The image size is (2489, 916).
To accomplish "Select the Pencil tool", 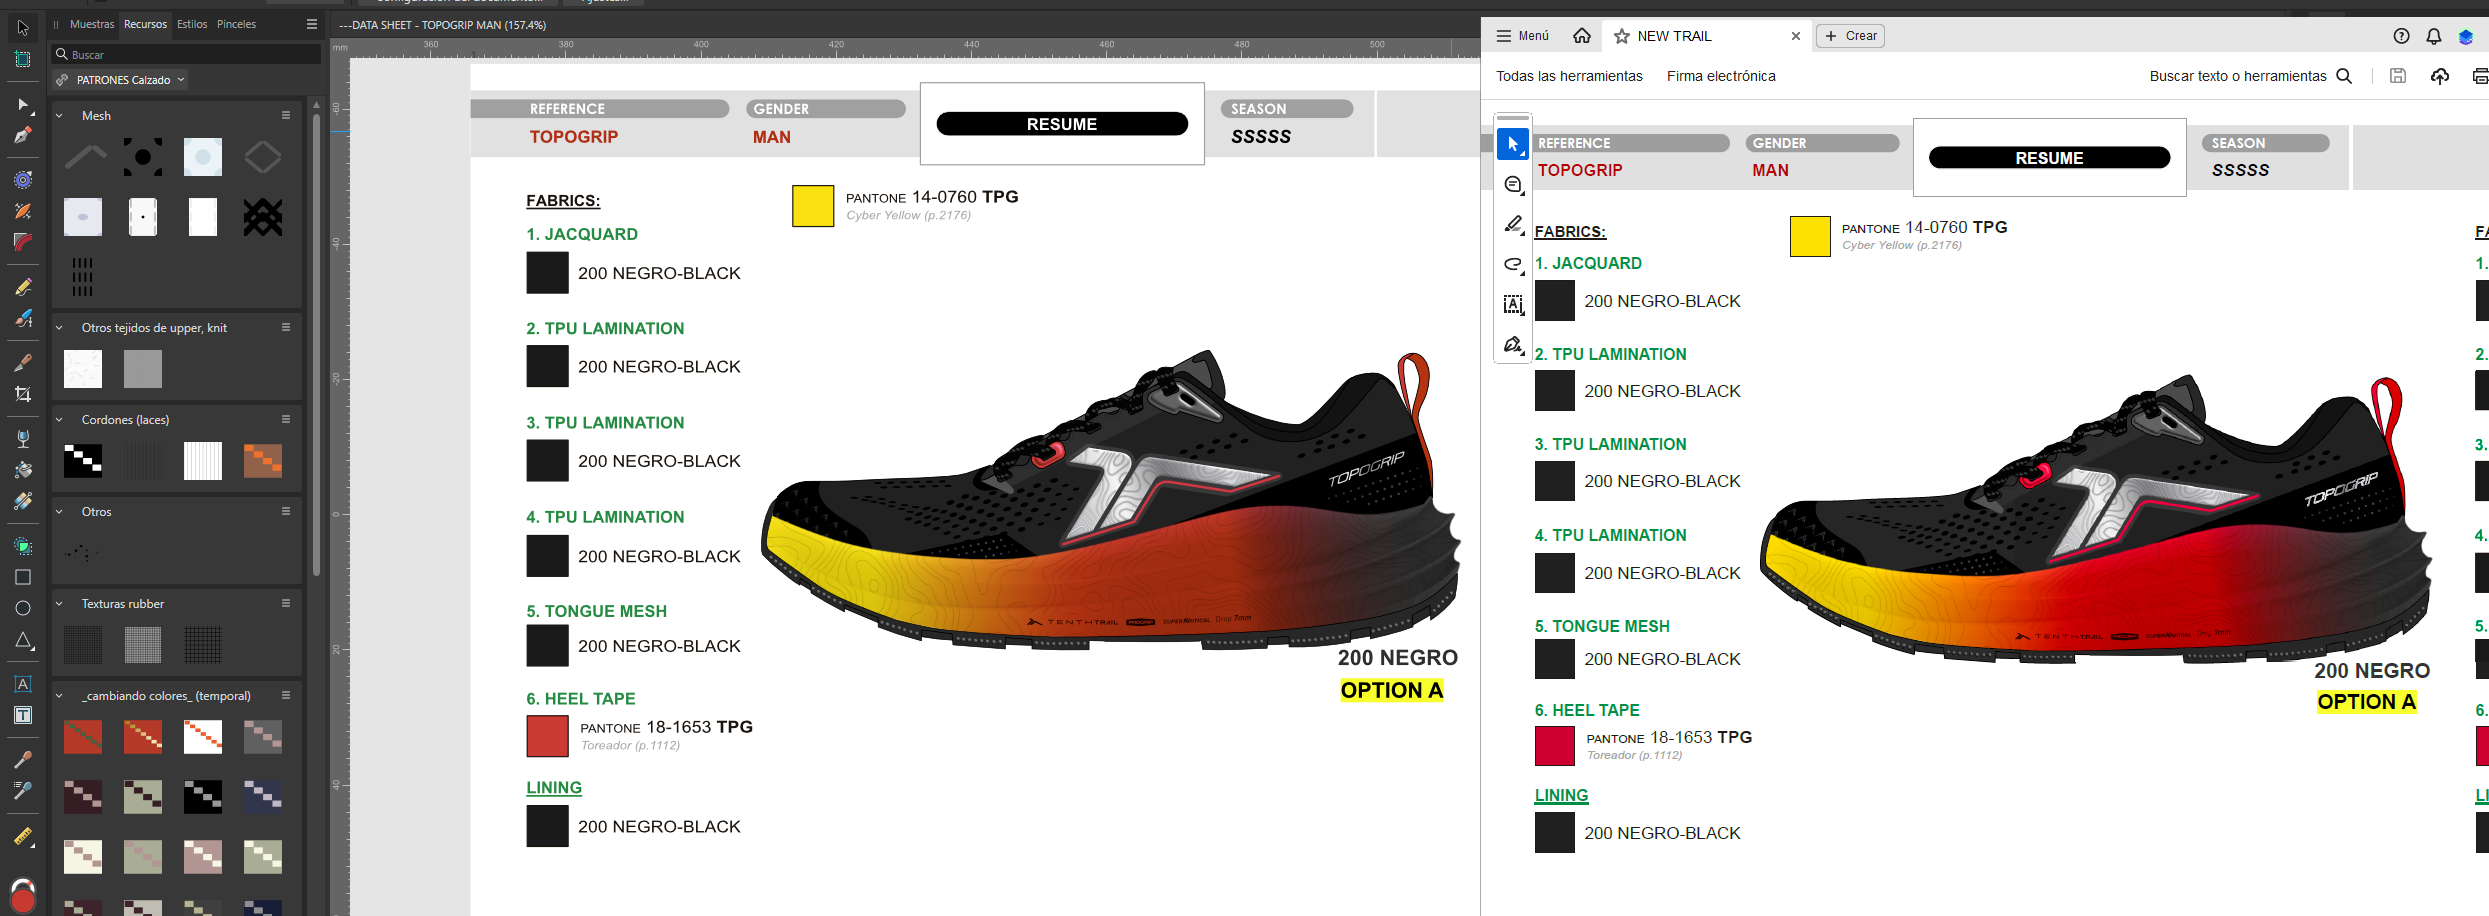I will [23, 287].
